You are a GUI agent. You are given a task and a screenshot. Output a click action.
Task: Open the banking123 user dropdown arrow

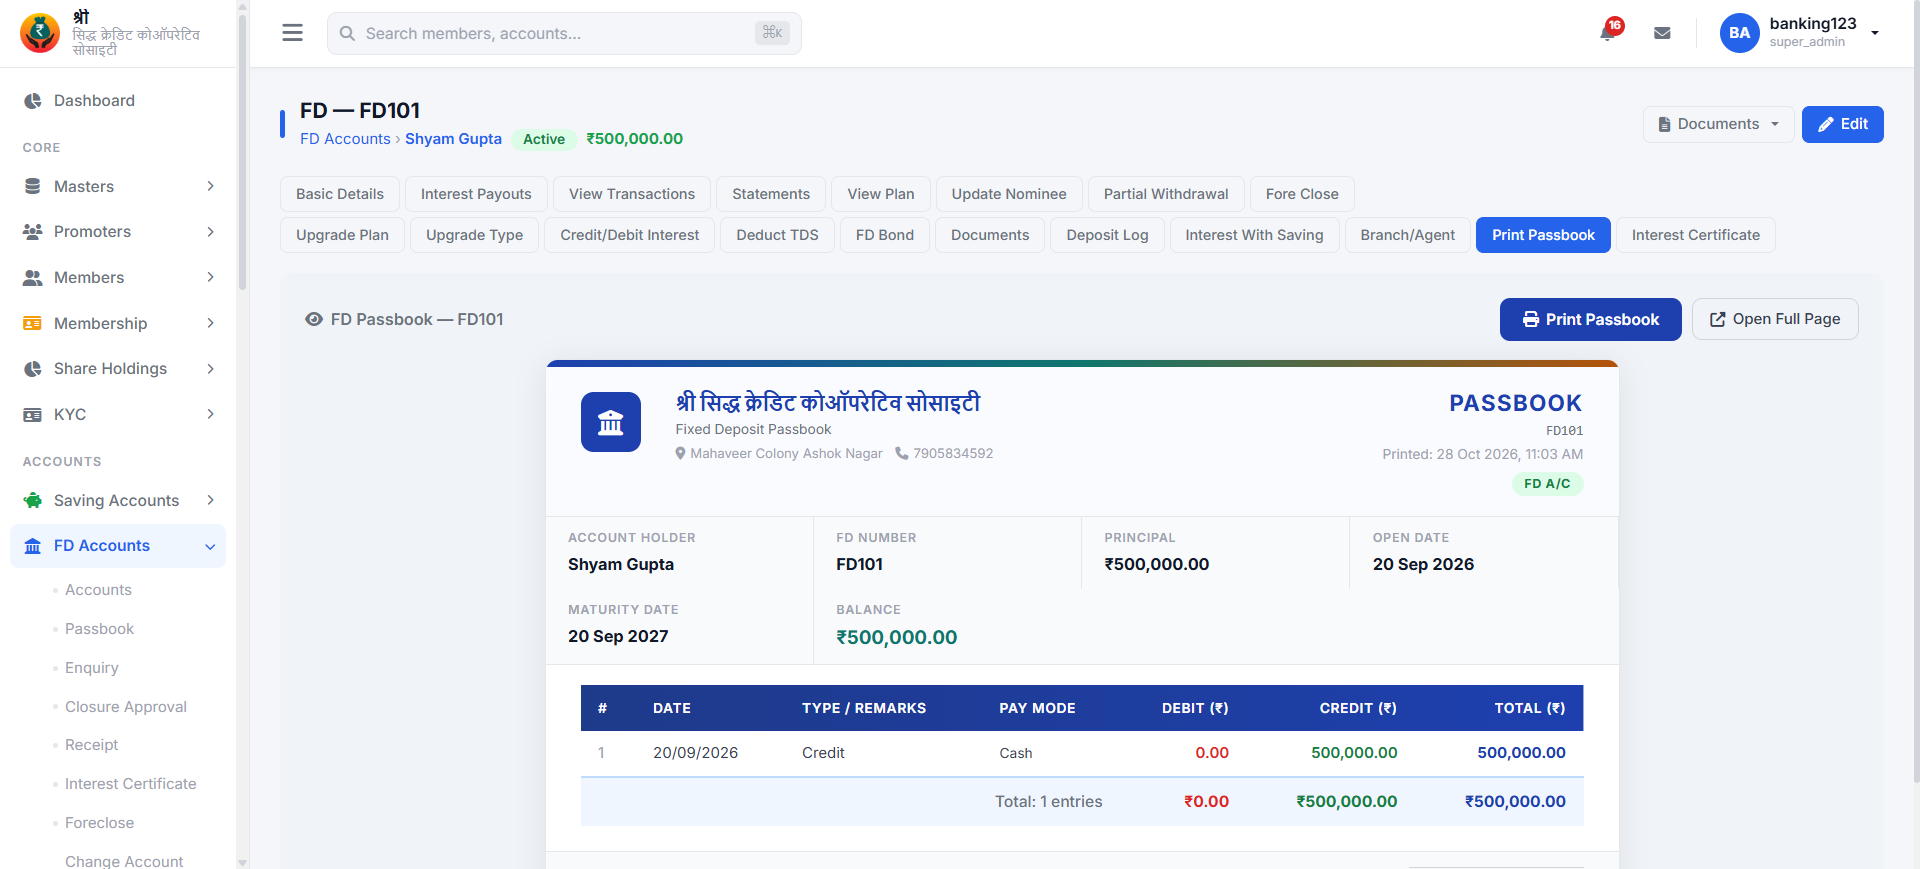click(1875, 33)
